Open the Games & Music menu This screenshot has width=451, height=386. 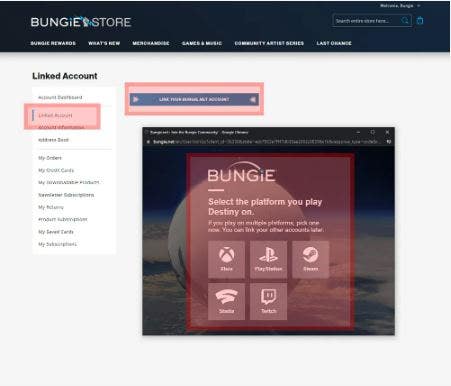coord(202,43)
